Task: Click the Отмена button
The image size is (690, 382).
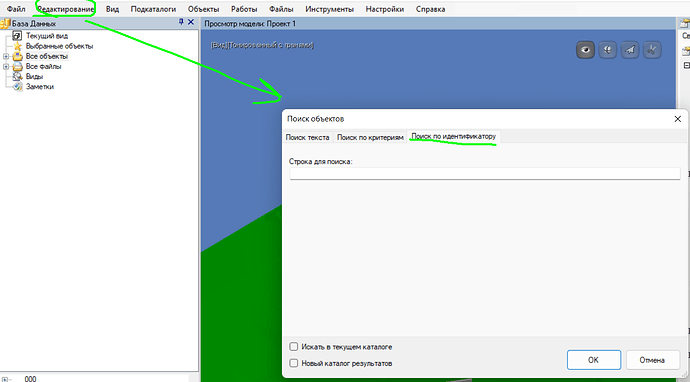Action: [x=652, y=360]
